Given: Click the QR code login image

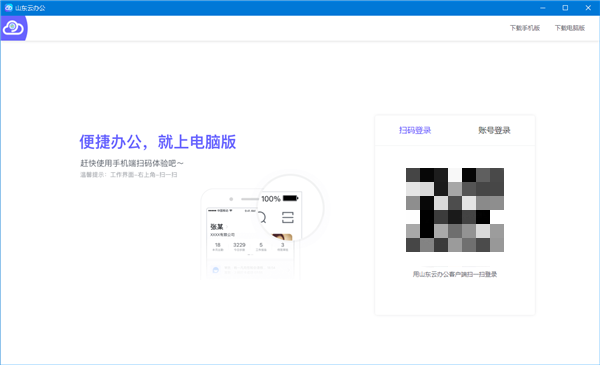Looking at the screenshot, I should [455, 210].
